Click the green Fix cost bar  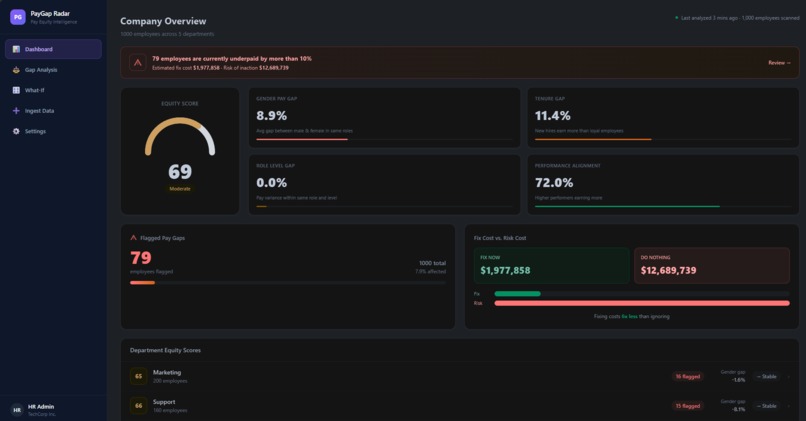[x=518, y=294]
